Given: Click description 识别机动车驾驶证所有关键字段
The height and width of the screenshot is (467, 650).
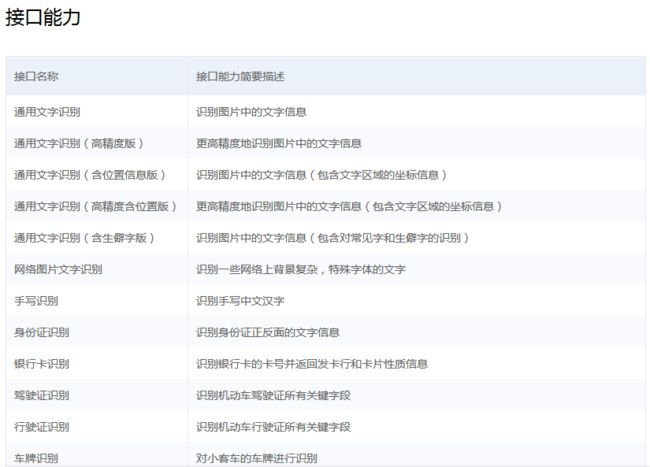Looking at the screenshot, I should 273,395.
